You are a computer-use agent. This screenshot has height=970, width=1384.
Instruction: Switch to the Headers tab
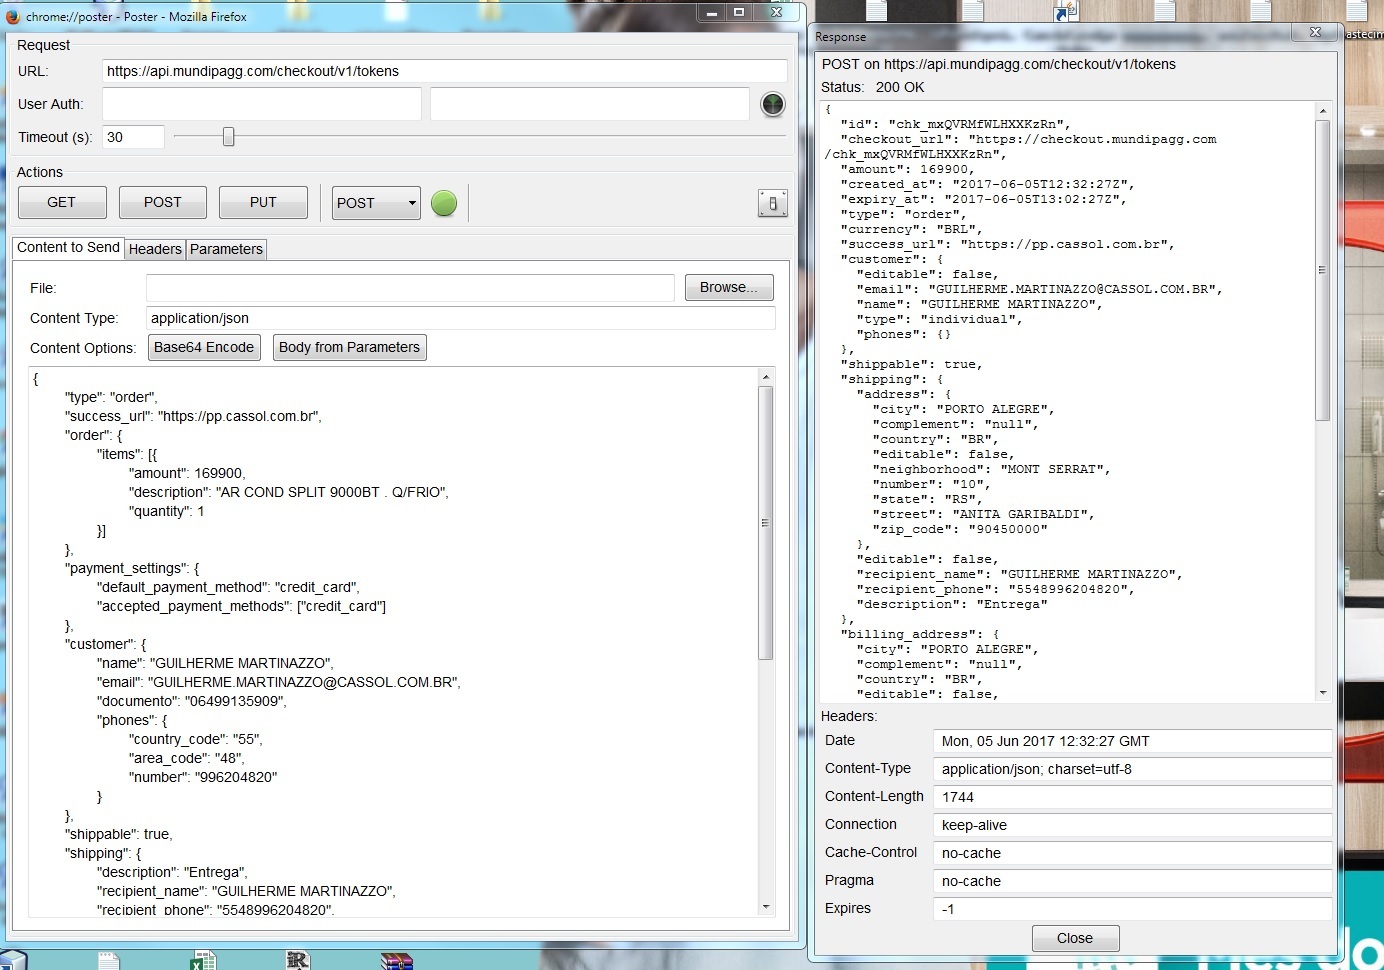pyautogui.click(x=155, y=249)
